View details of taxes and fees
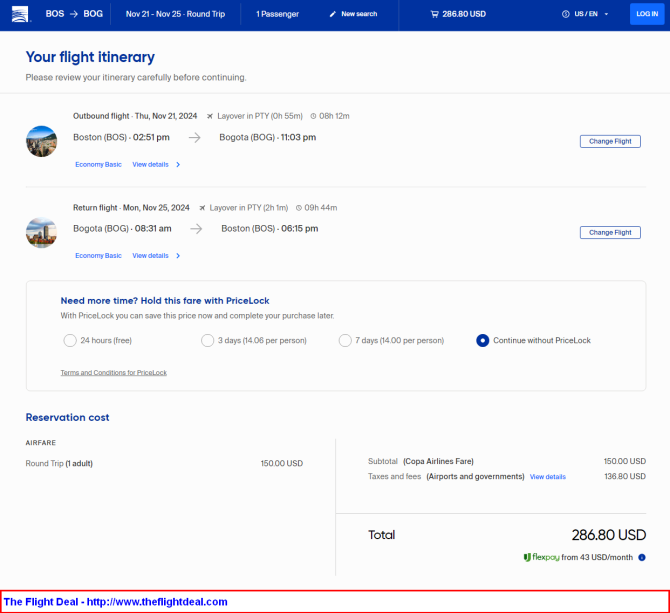This screenshot has width=670, height=613. click(x=547, y=477)
